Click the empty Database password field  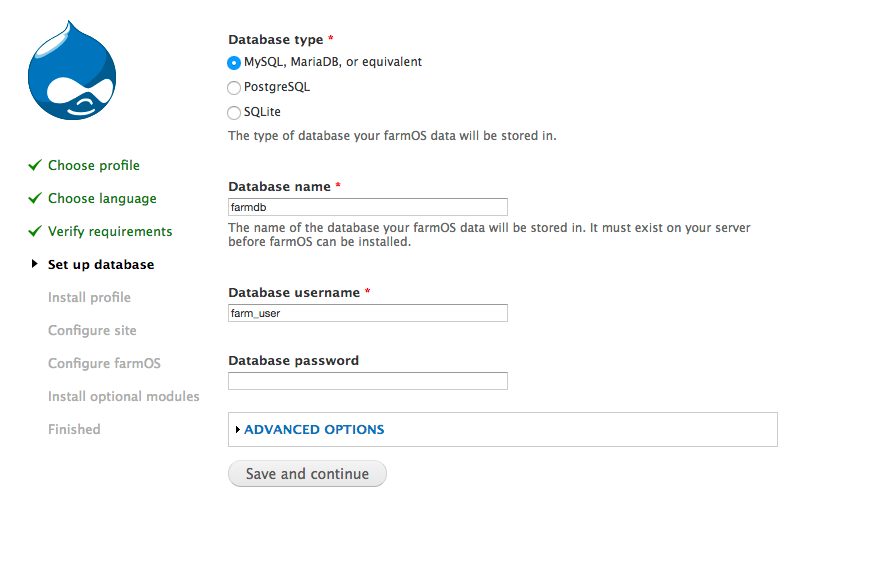pyautogui.click(x=367, y=381)
